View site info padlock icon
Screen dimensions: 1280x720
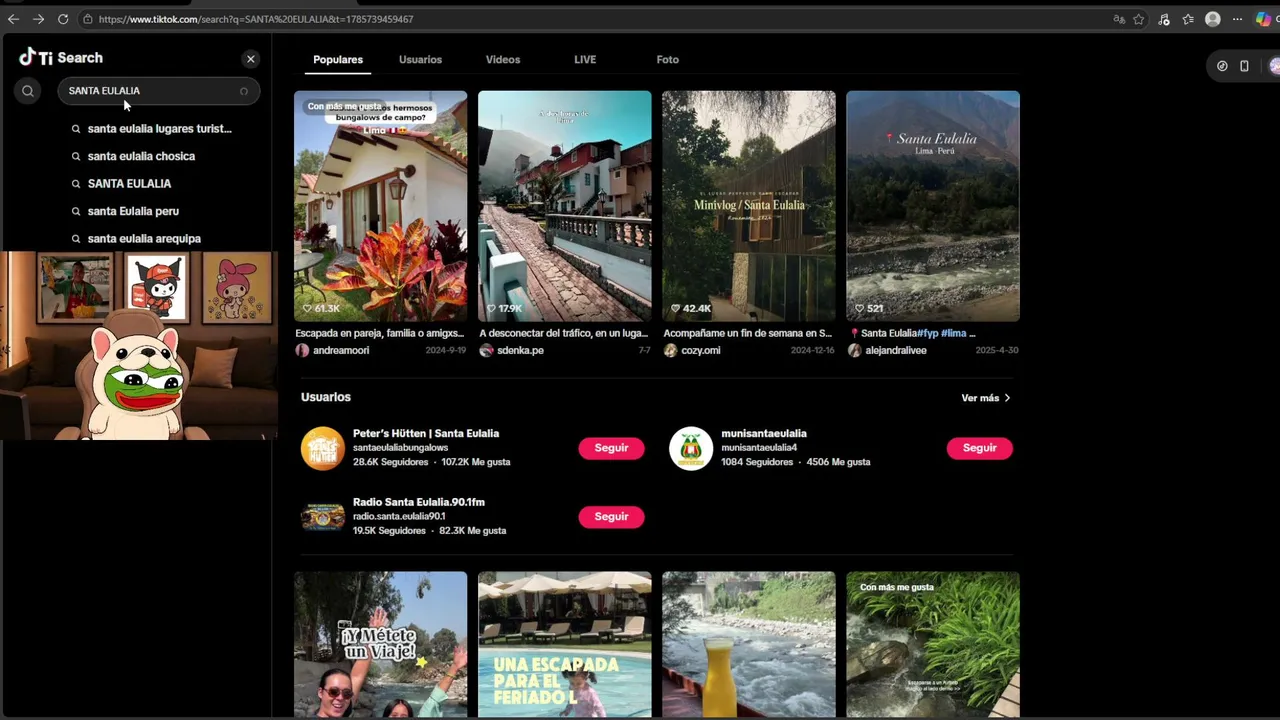click(x=88, y=19)
